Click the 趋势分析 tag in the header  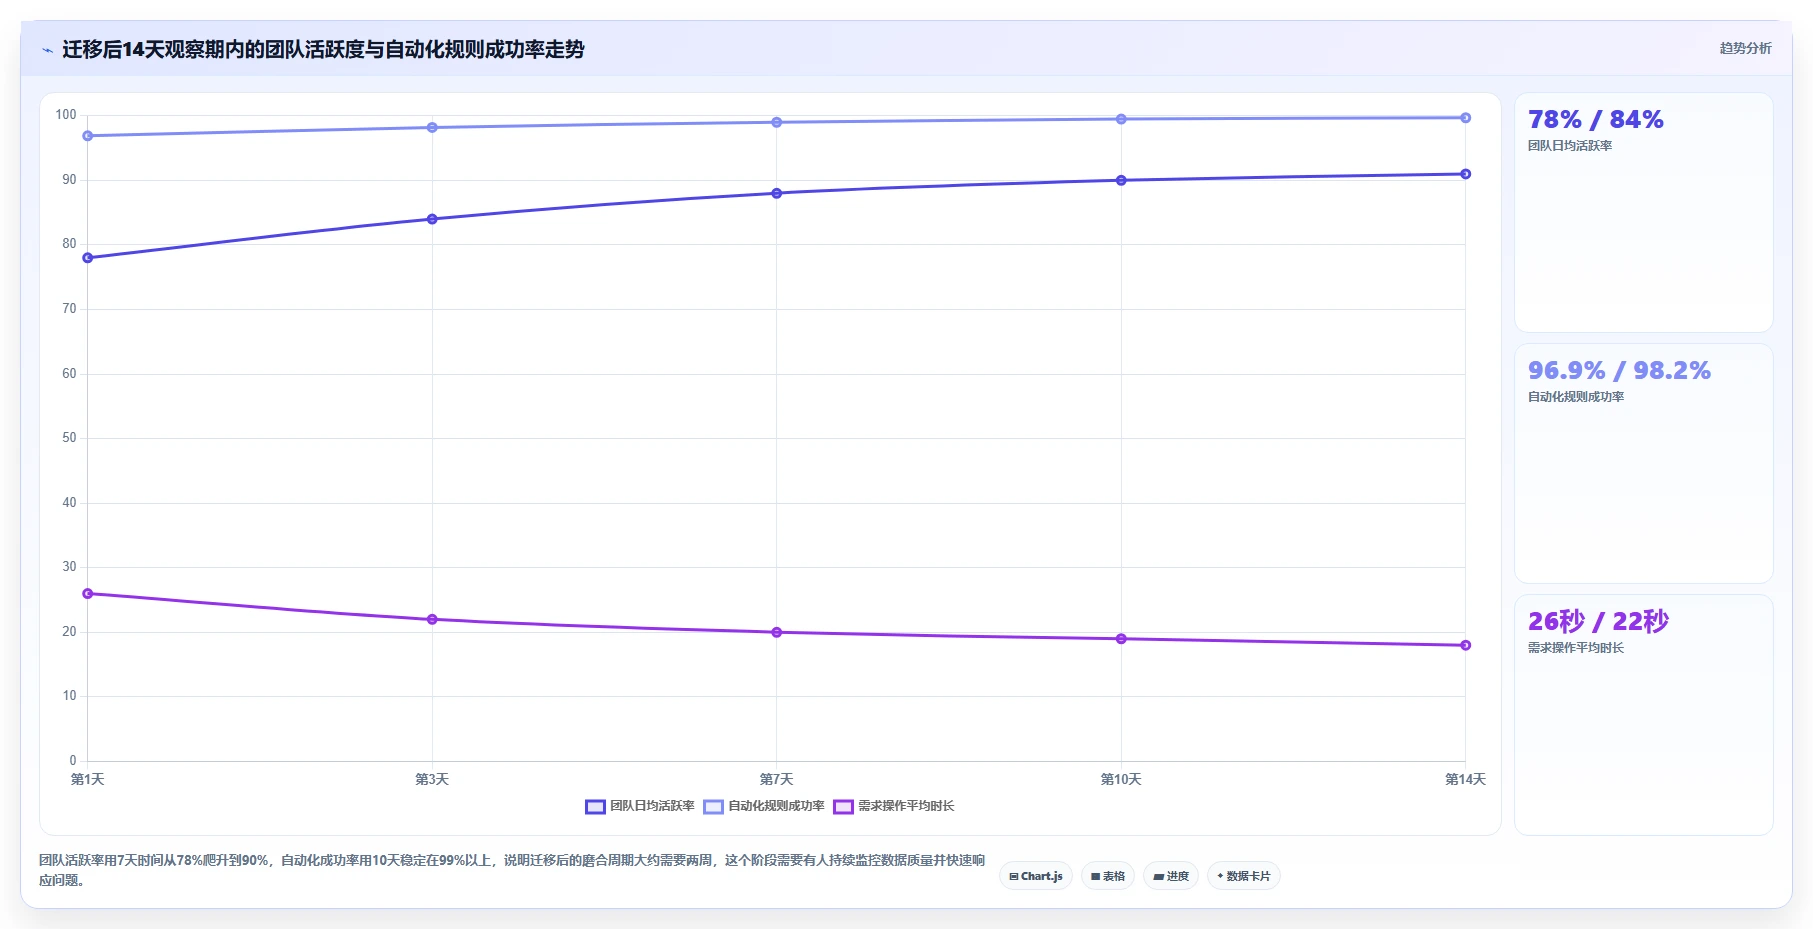coord(1745,48)
